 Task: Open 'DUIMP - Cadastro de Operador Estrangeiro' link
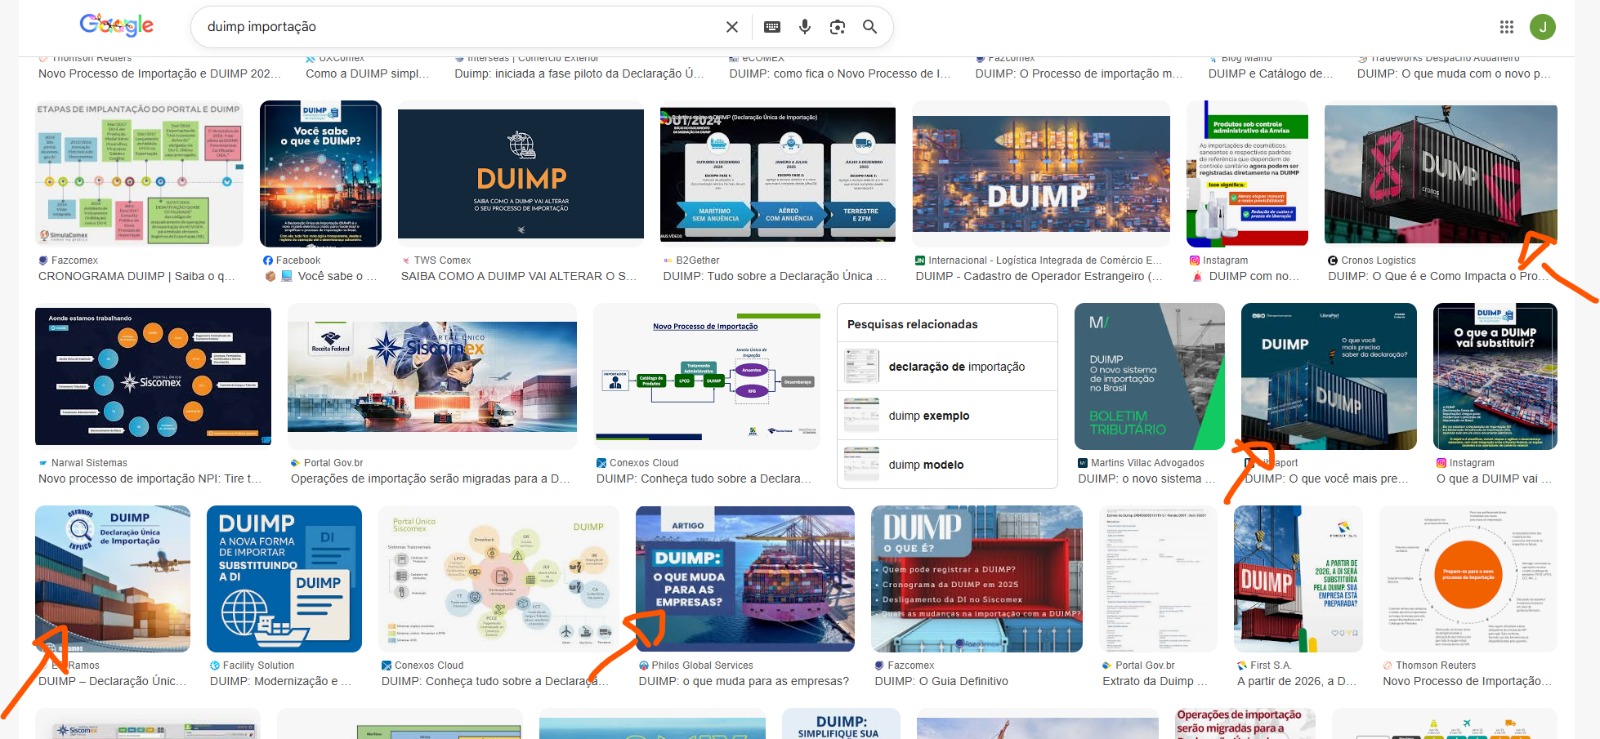click(x=1039, y=276)
